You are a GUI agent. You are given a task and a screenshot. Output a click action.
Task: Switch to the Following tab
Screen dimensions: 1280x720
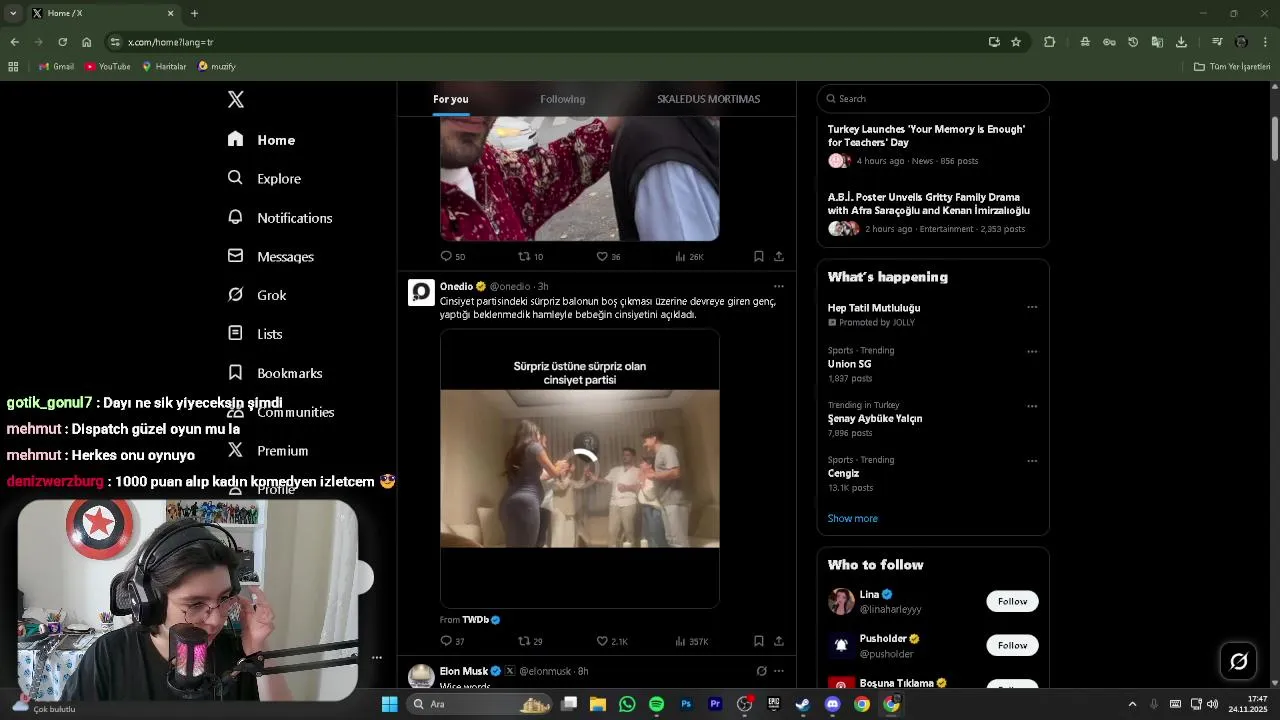562,99
